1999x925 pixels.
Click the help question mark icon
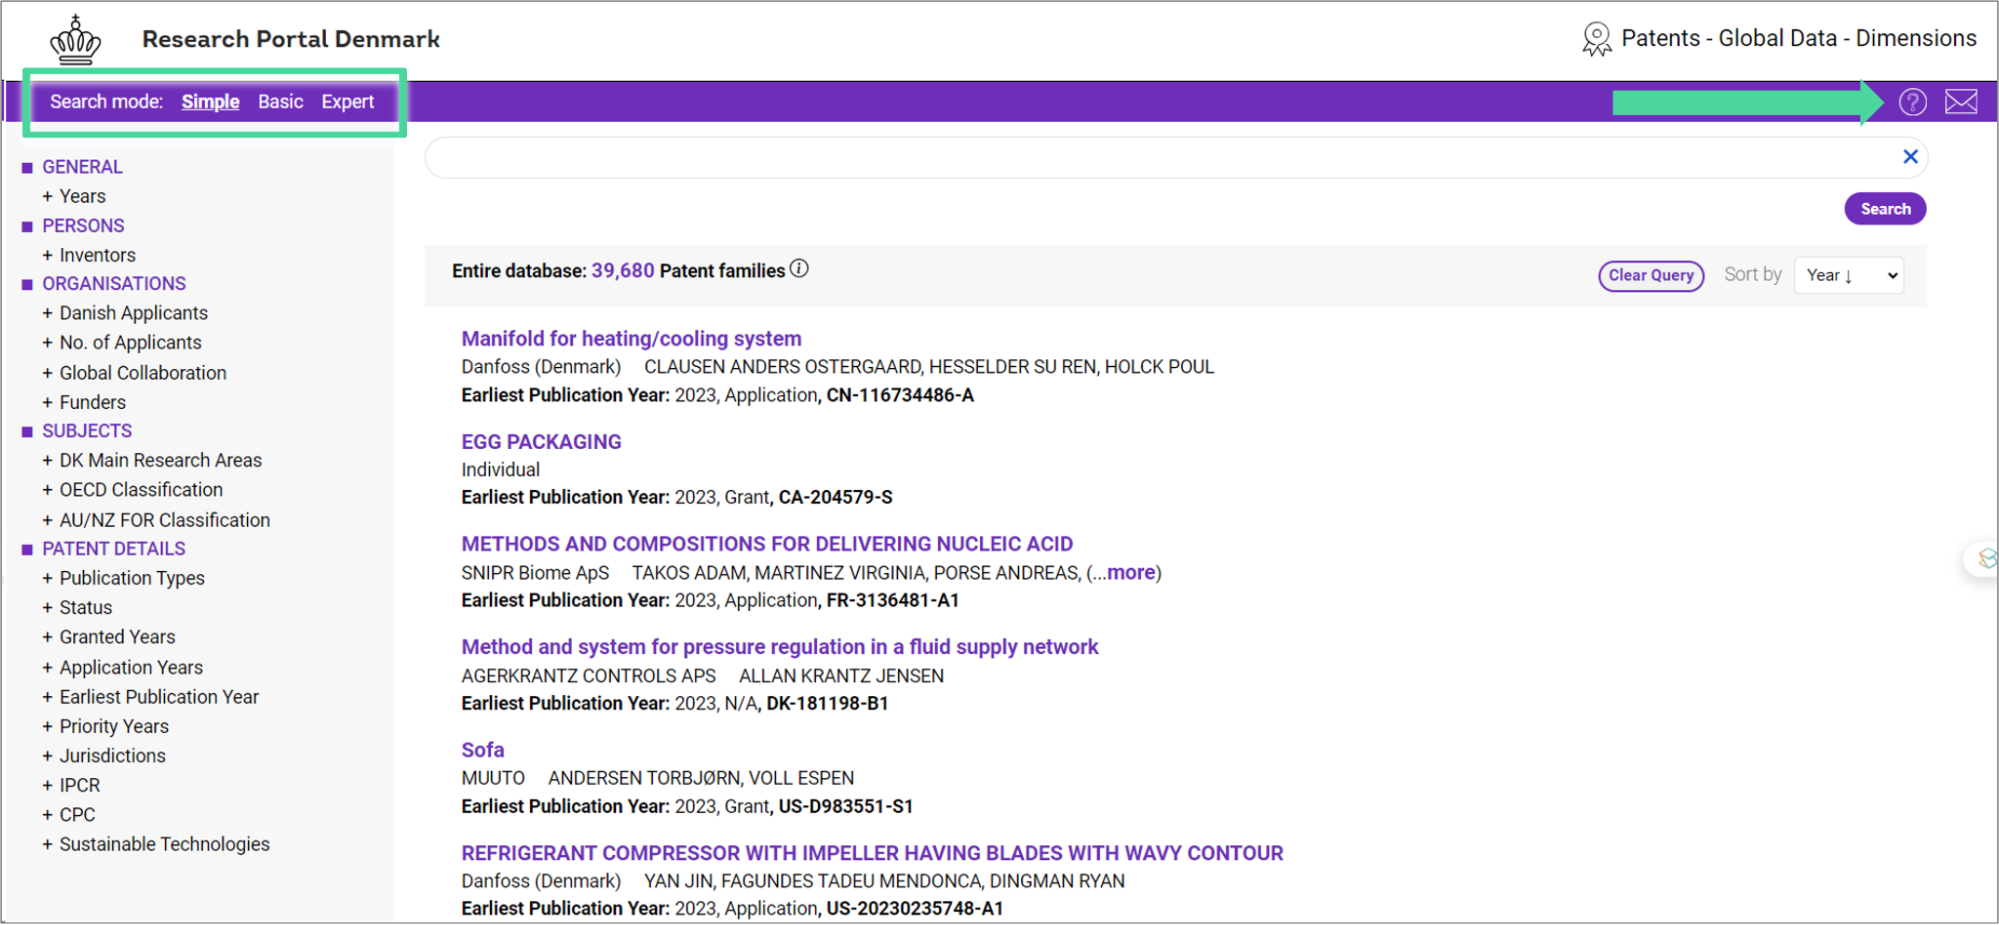pos(1912,102)
